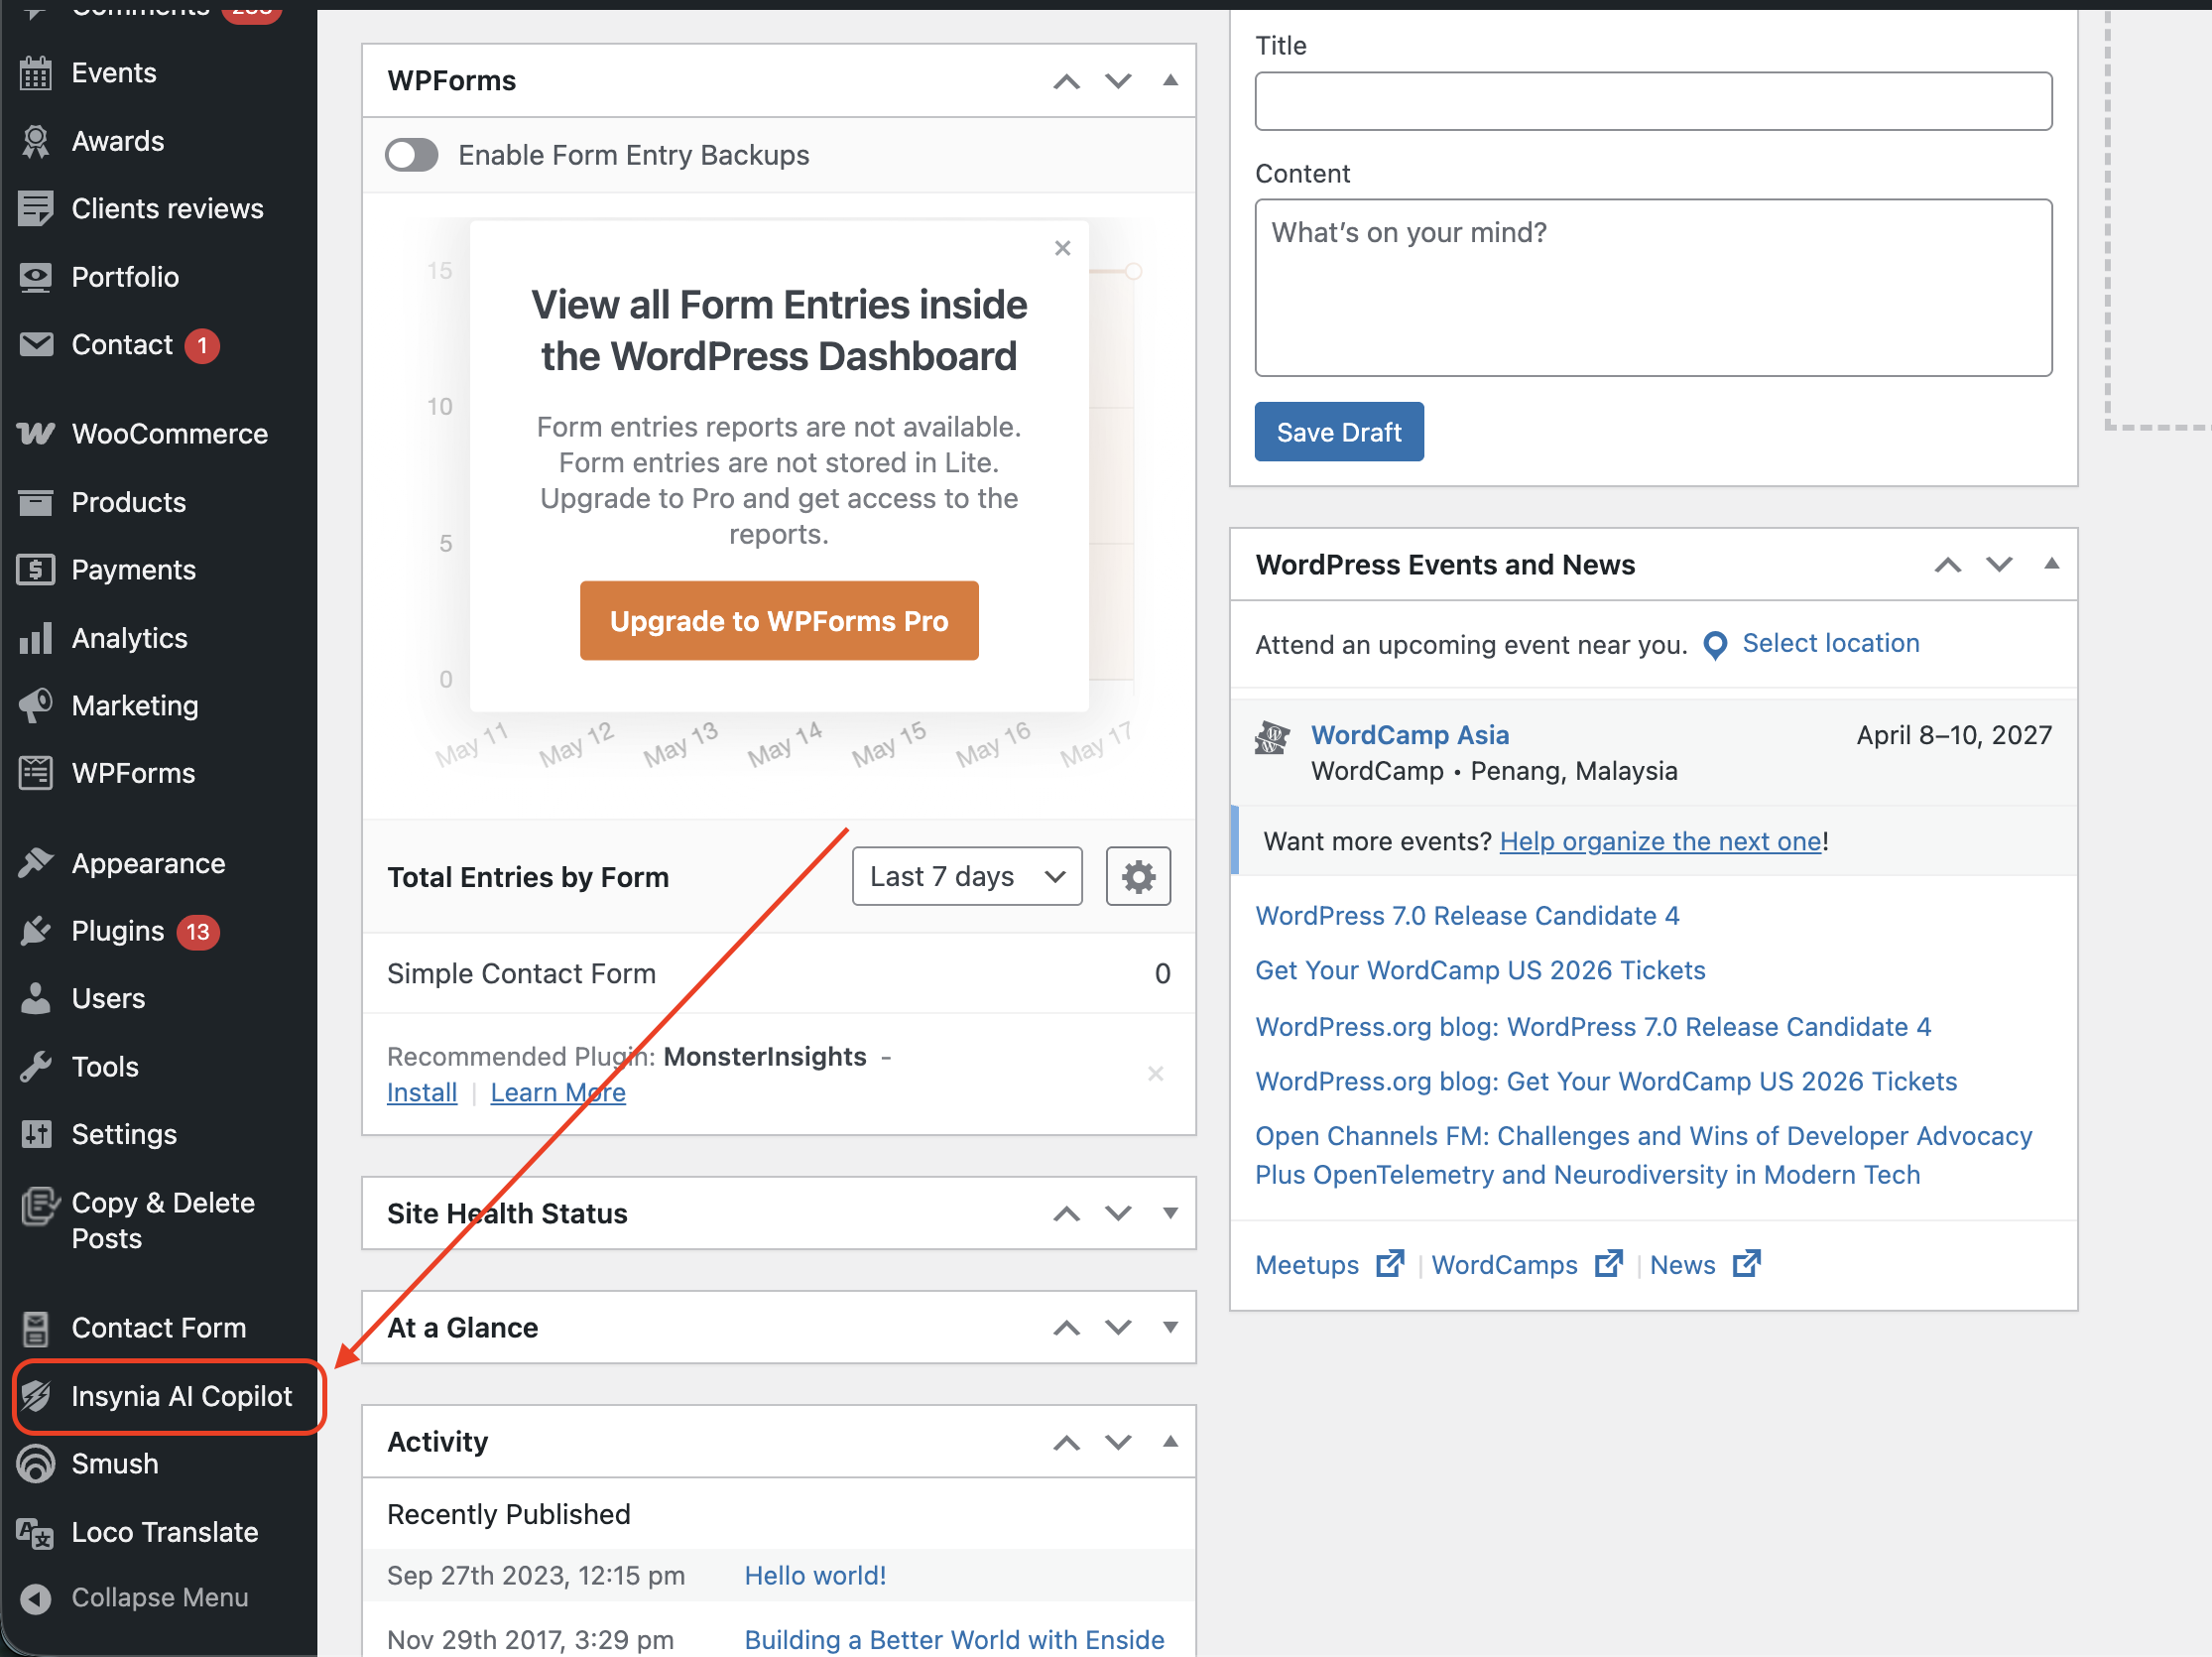Click the location pin icon

[x=1715, y=645]
